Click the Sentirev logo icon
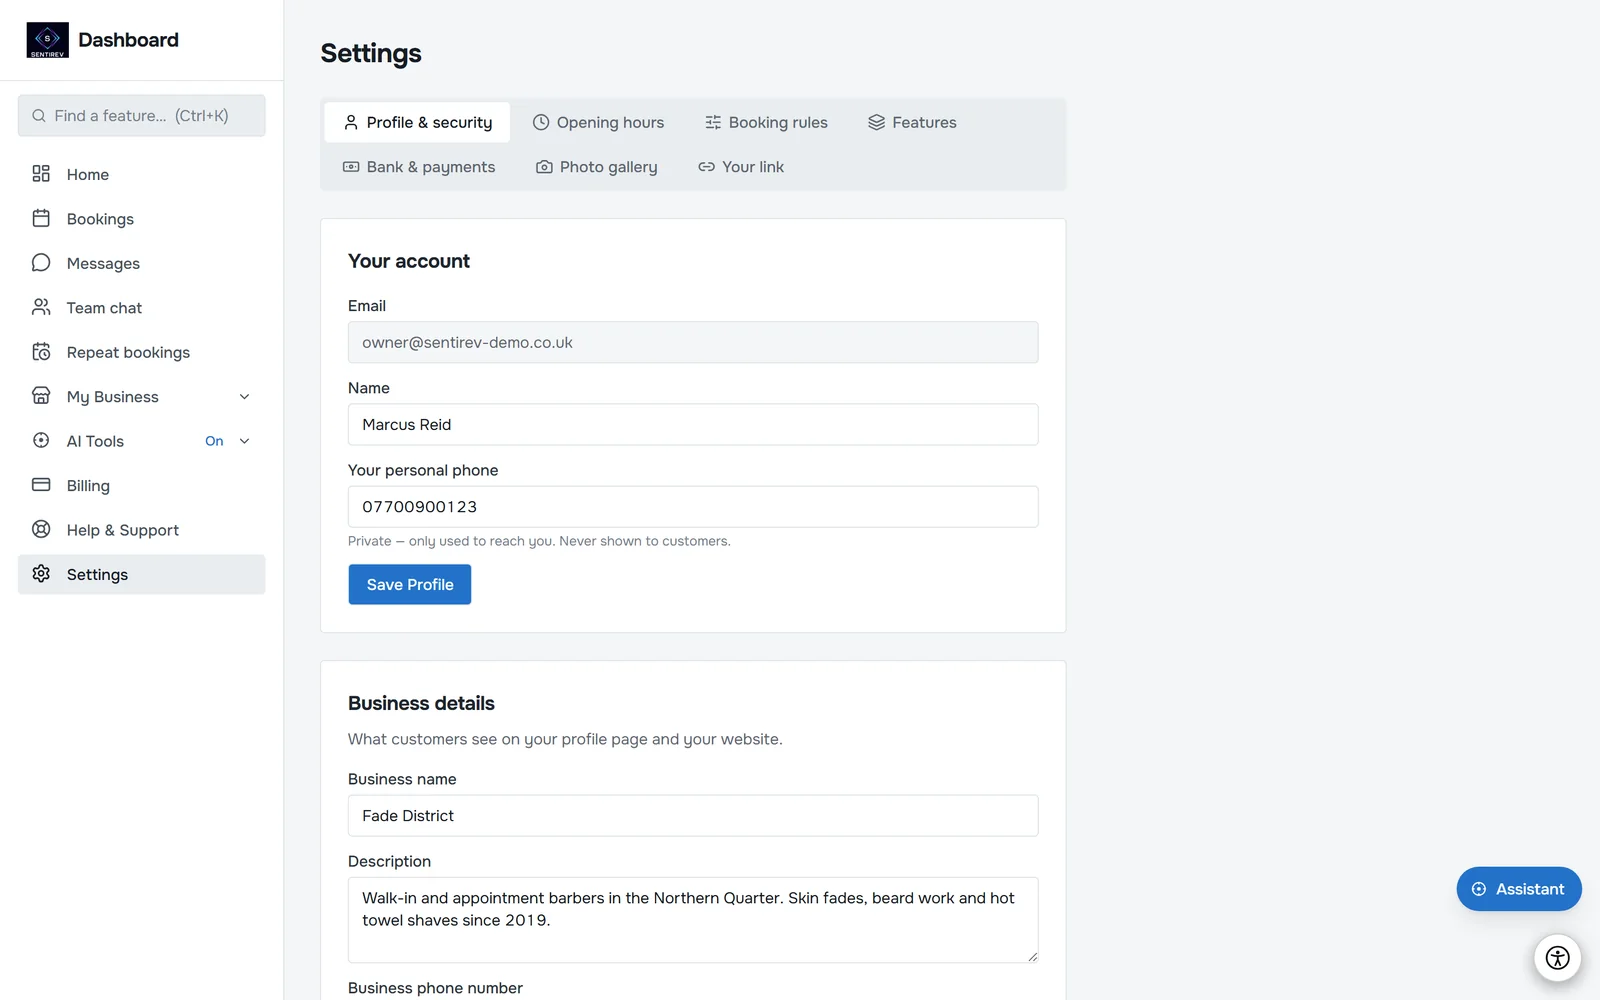 [x=47, y=40]
